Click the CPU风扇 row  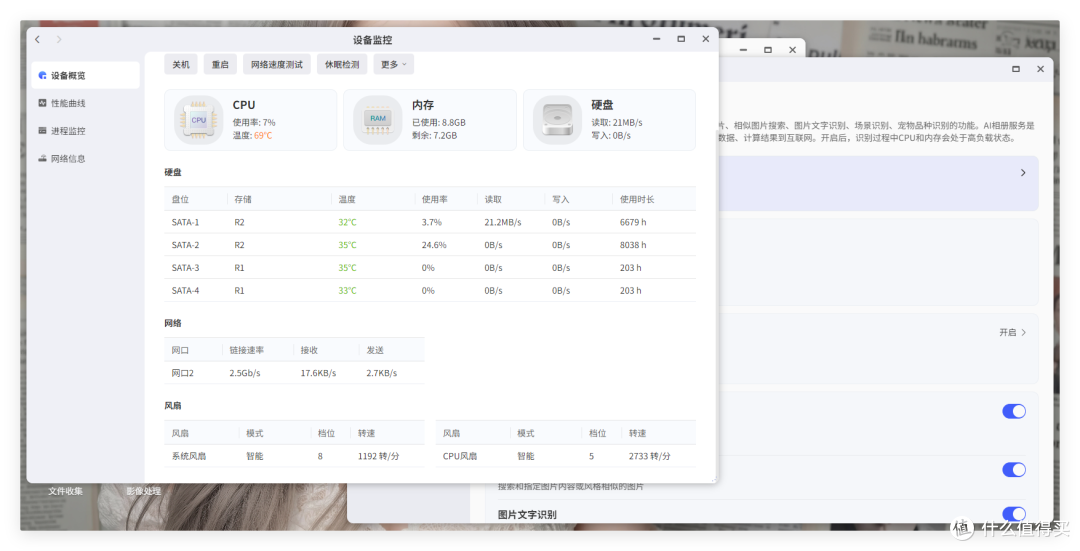tap(565, 455)
